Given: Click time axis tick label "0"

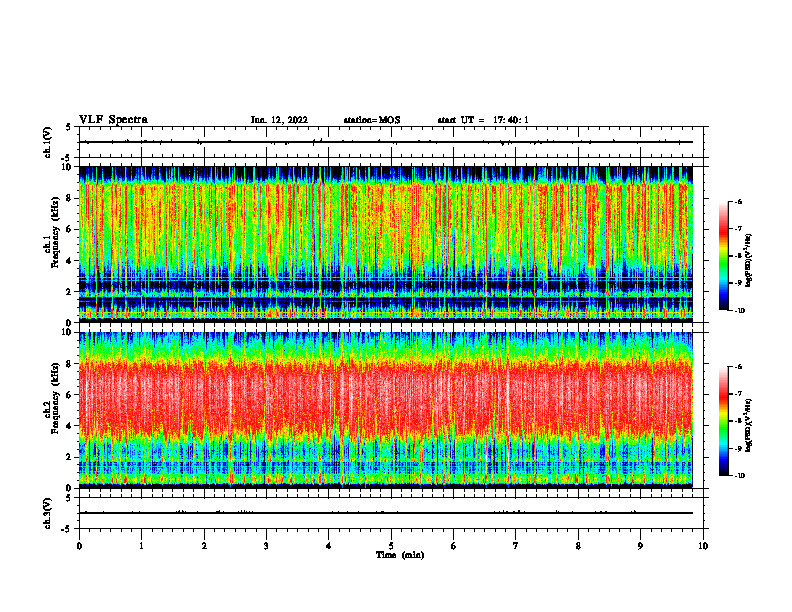Looking at the screenshot, I should tap(79, 546).
